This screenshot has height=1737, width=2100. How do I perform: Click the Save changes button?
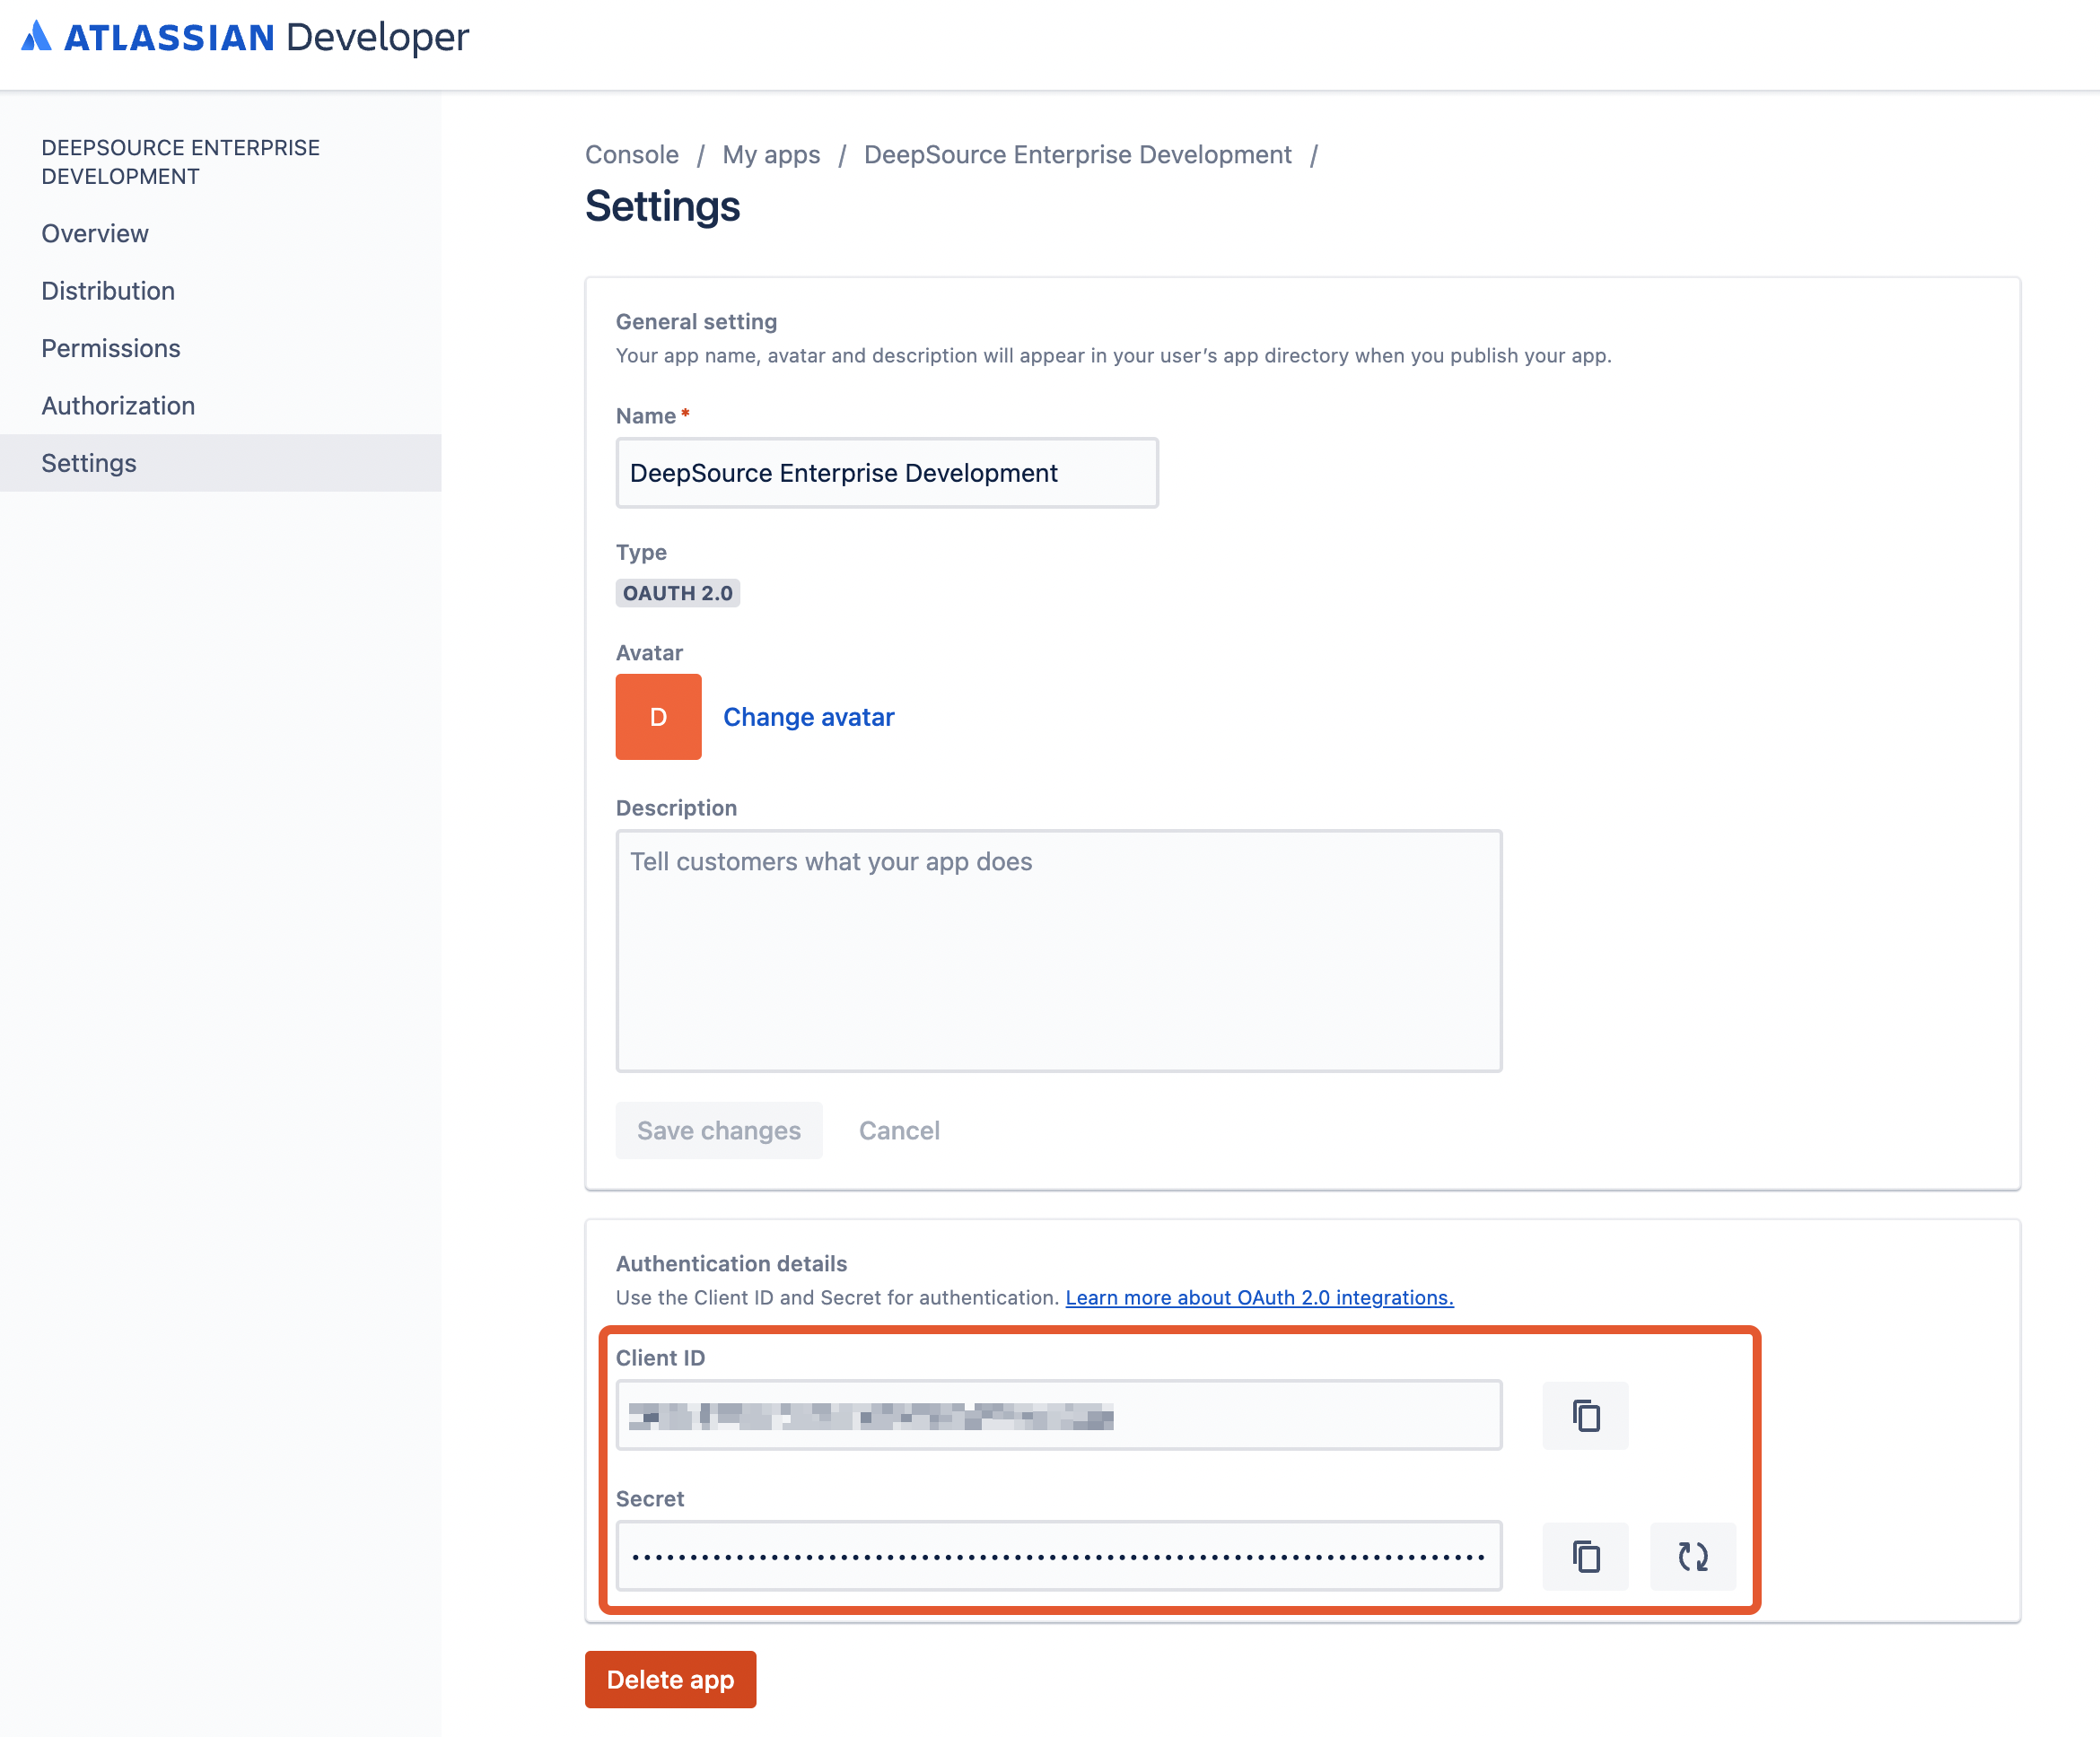[x=718, y=1130]
